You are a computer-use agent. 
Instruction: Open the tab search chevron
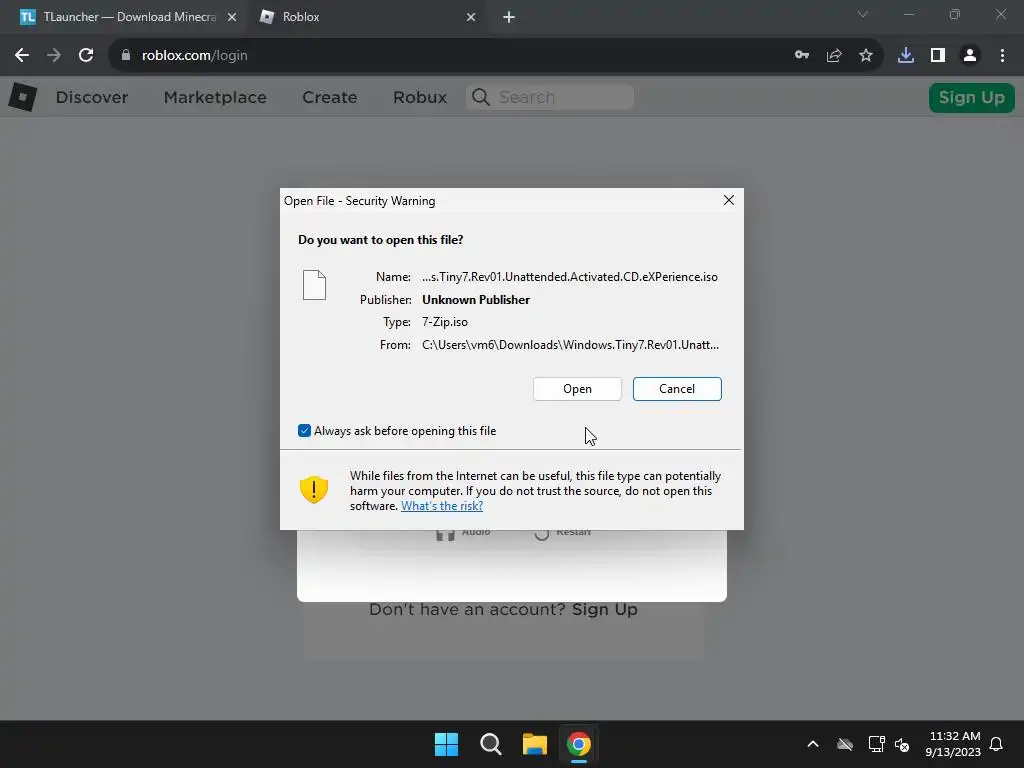(863, 14)
